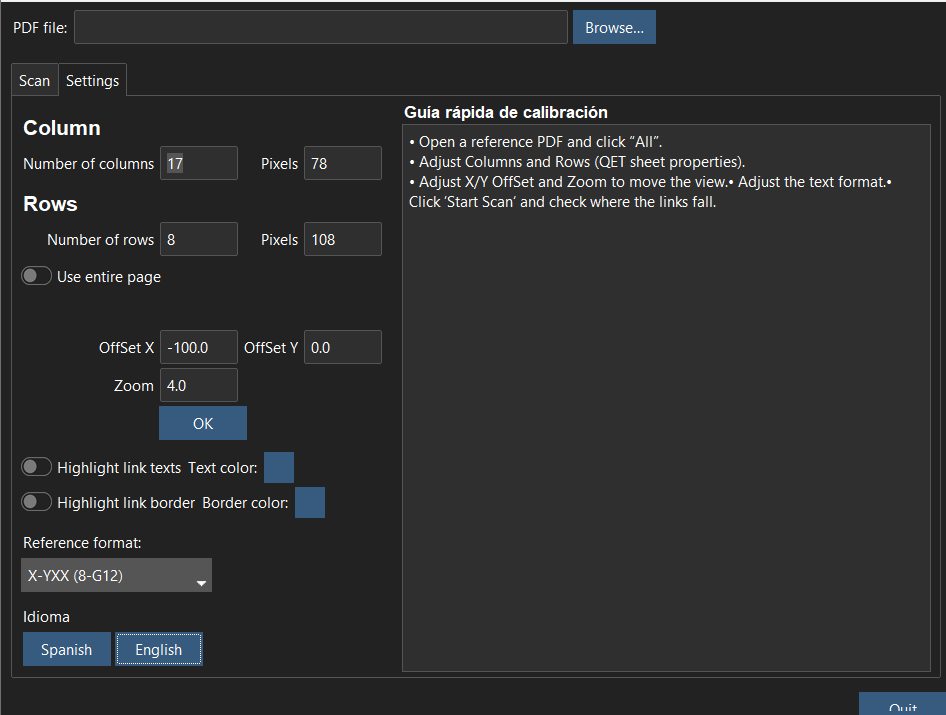Click the English language button
946x715 pixels.
tap(159, 649)
